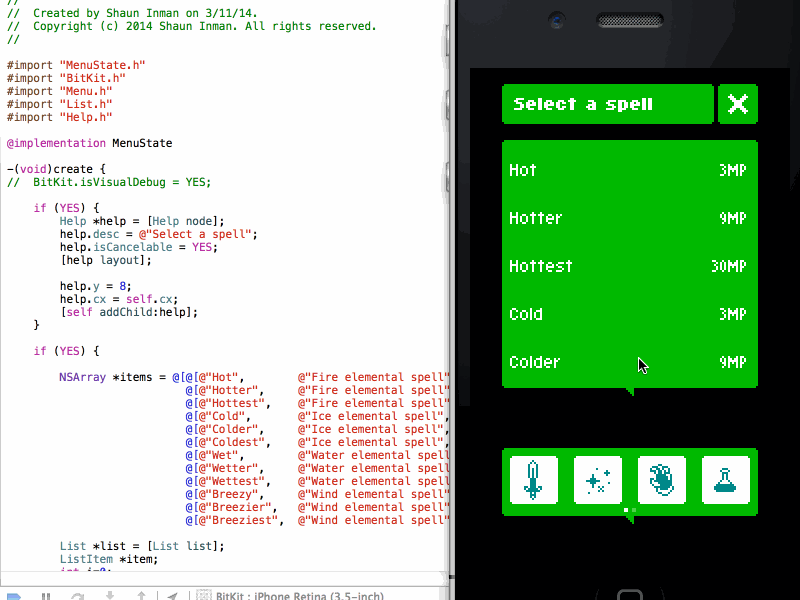Click the code editor horizontal scrollbar
Image resolution: width=800 pixels, height=600 pixels.
[225, 580]
